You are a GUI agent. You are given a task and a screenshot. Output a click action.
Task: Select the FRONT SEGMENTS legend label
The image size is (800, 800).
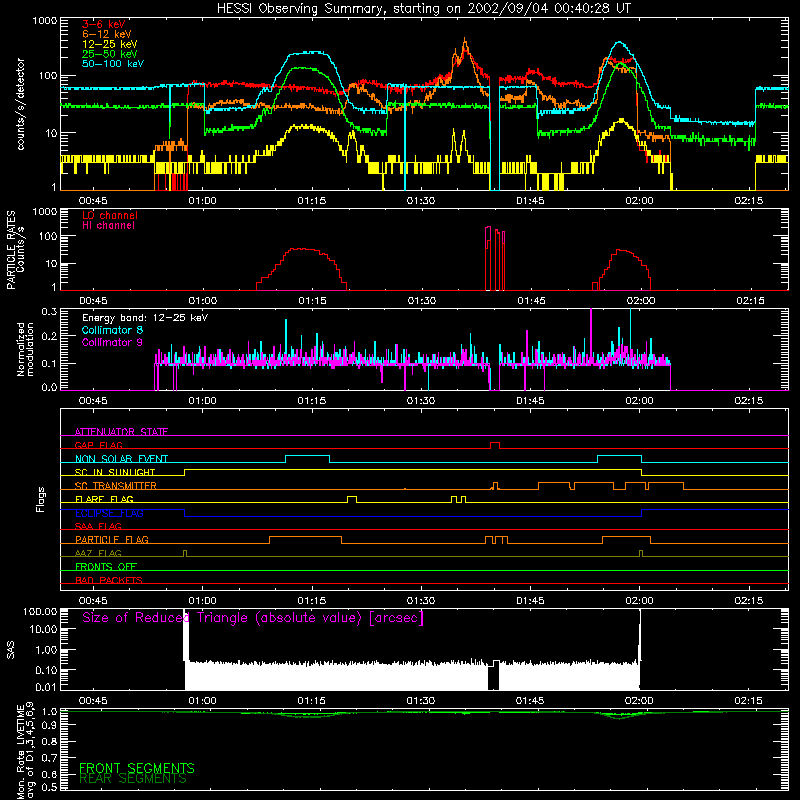click(137, 768)
